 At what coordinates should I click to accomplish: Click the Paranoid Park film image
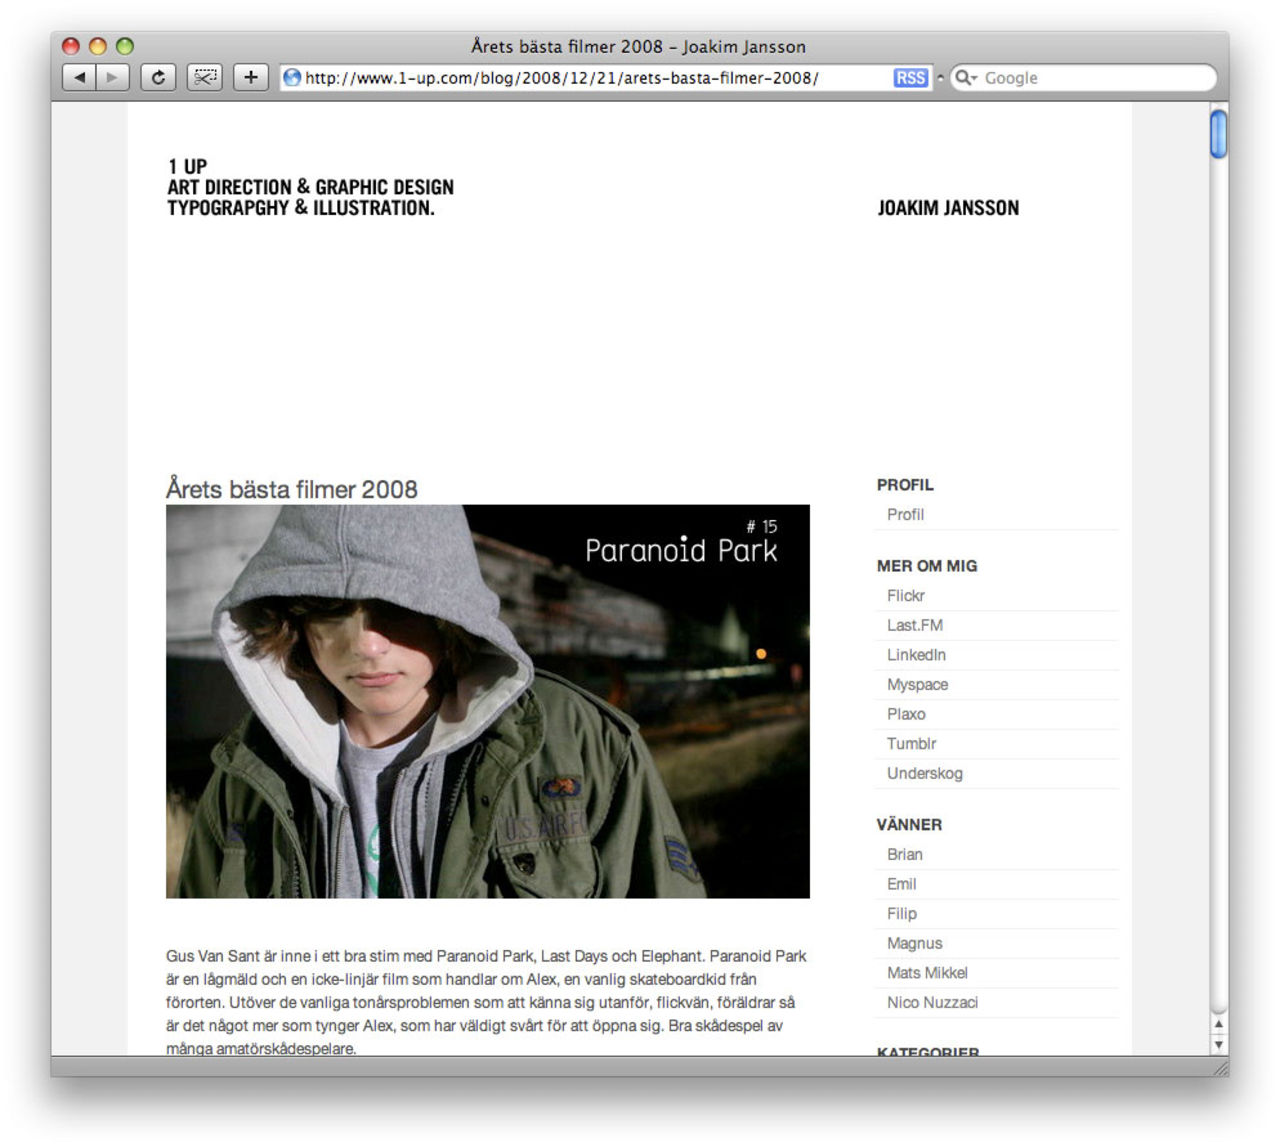(488, 701)
